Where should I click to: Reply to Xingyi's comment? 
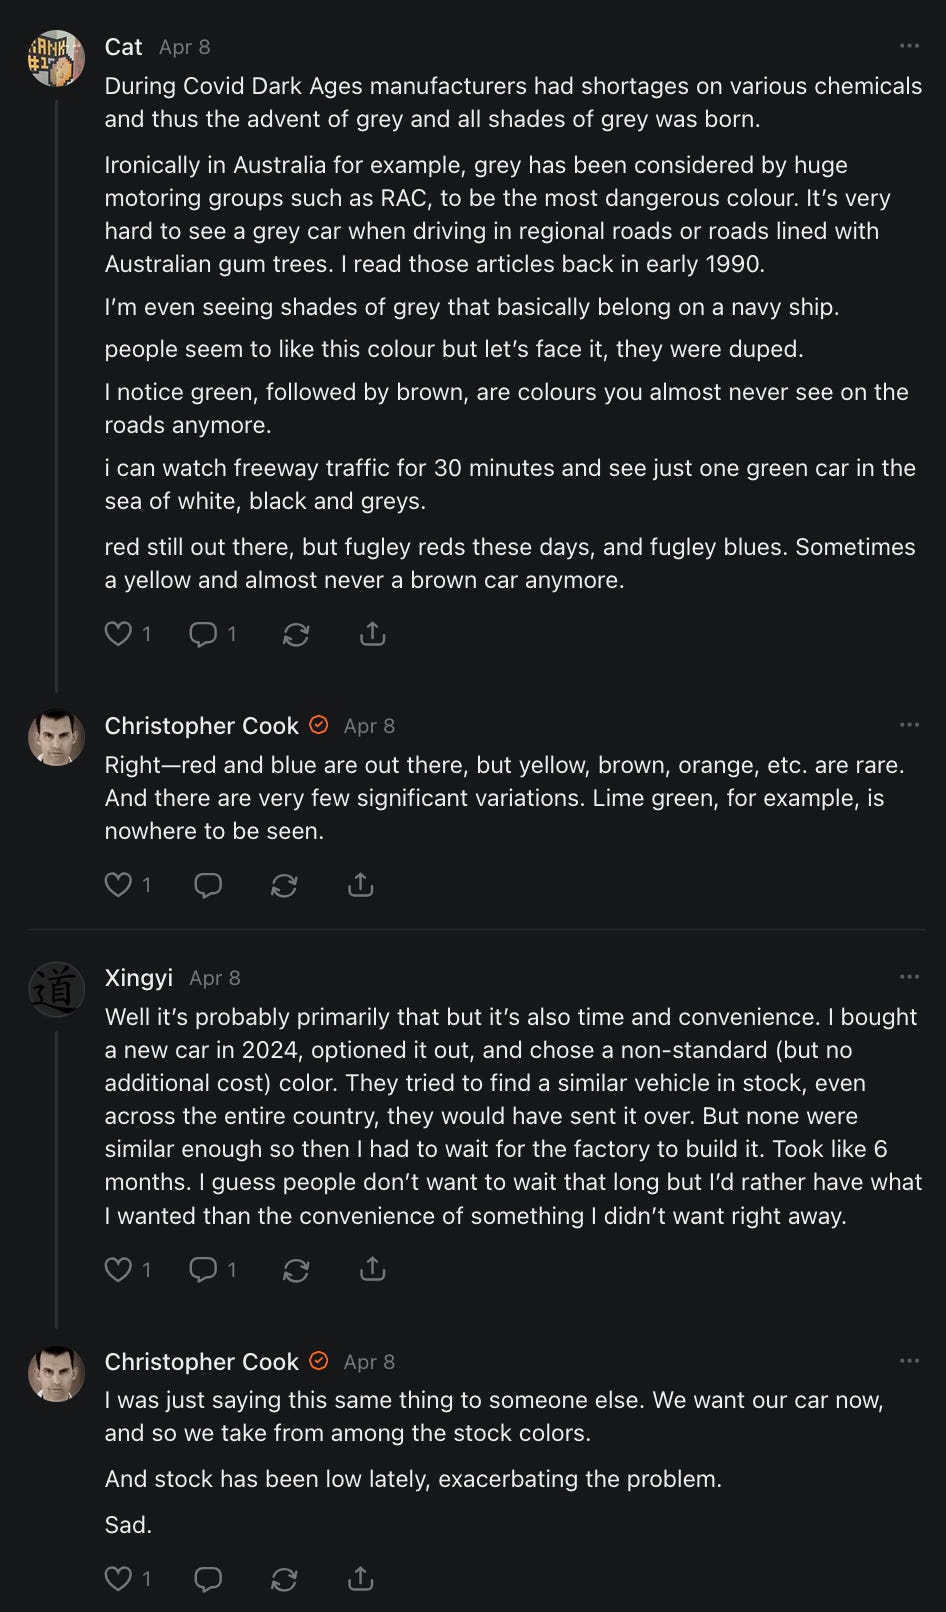click(x=203, y=1269)
